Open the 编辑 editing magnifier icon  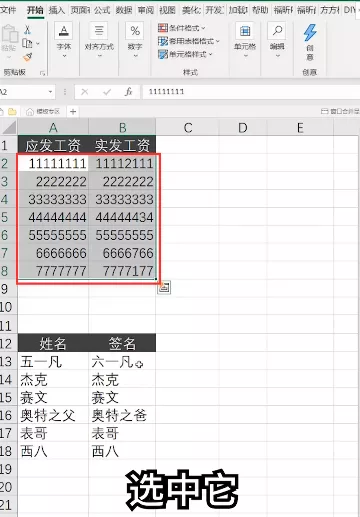point(277,31)
